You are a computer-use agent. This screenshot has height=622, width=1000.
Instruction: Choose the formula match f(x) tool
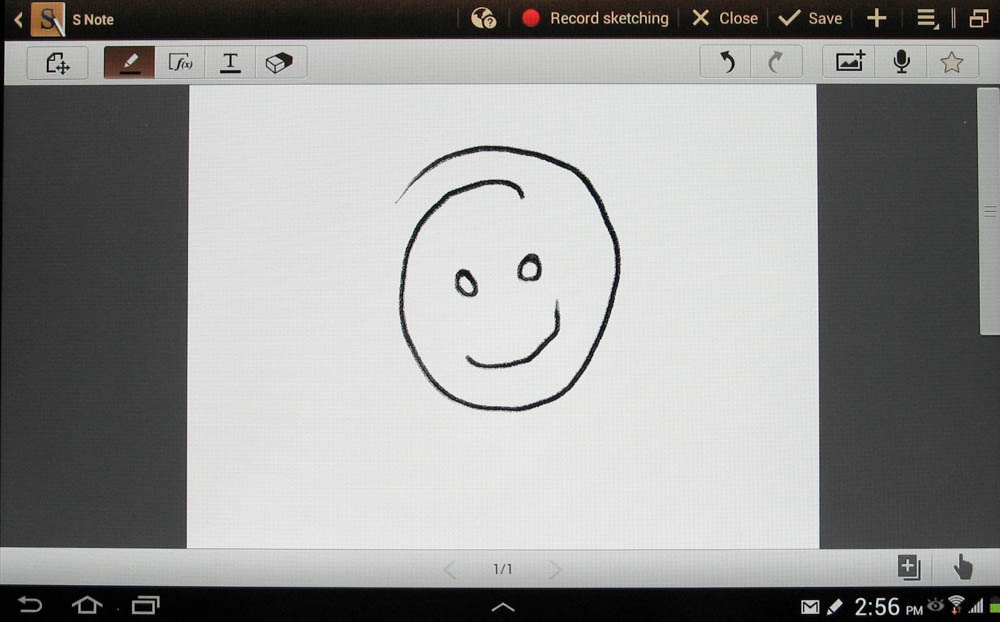(180, 62)
